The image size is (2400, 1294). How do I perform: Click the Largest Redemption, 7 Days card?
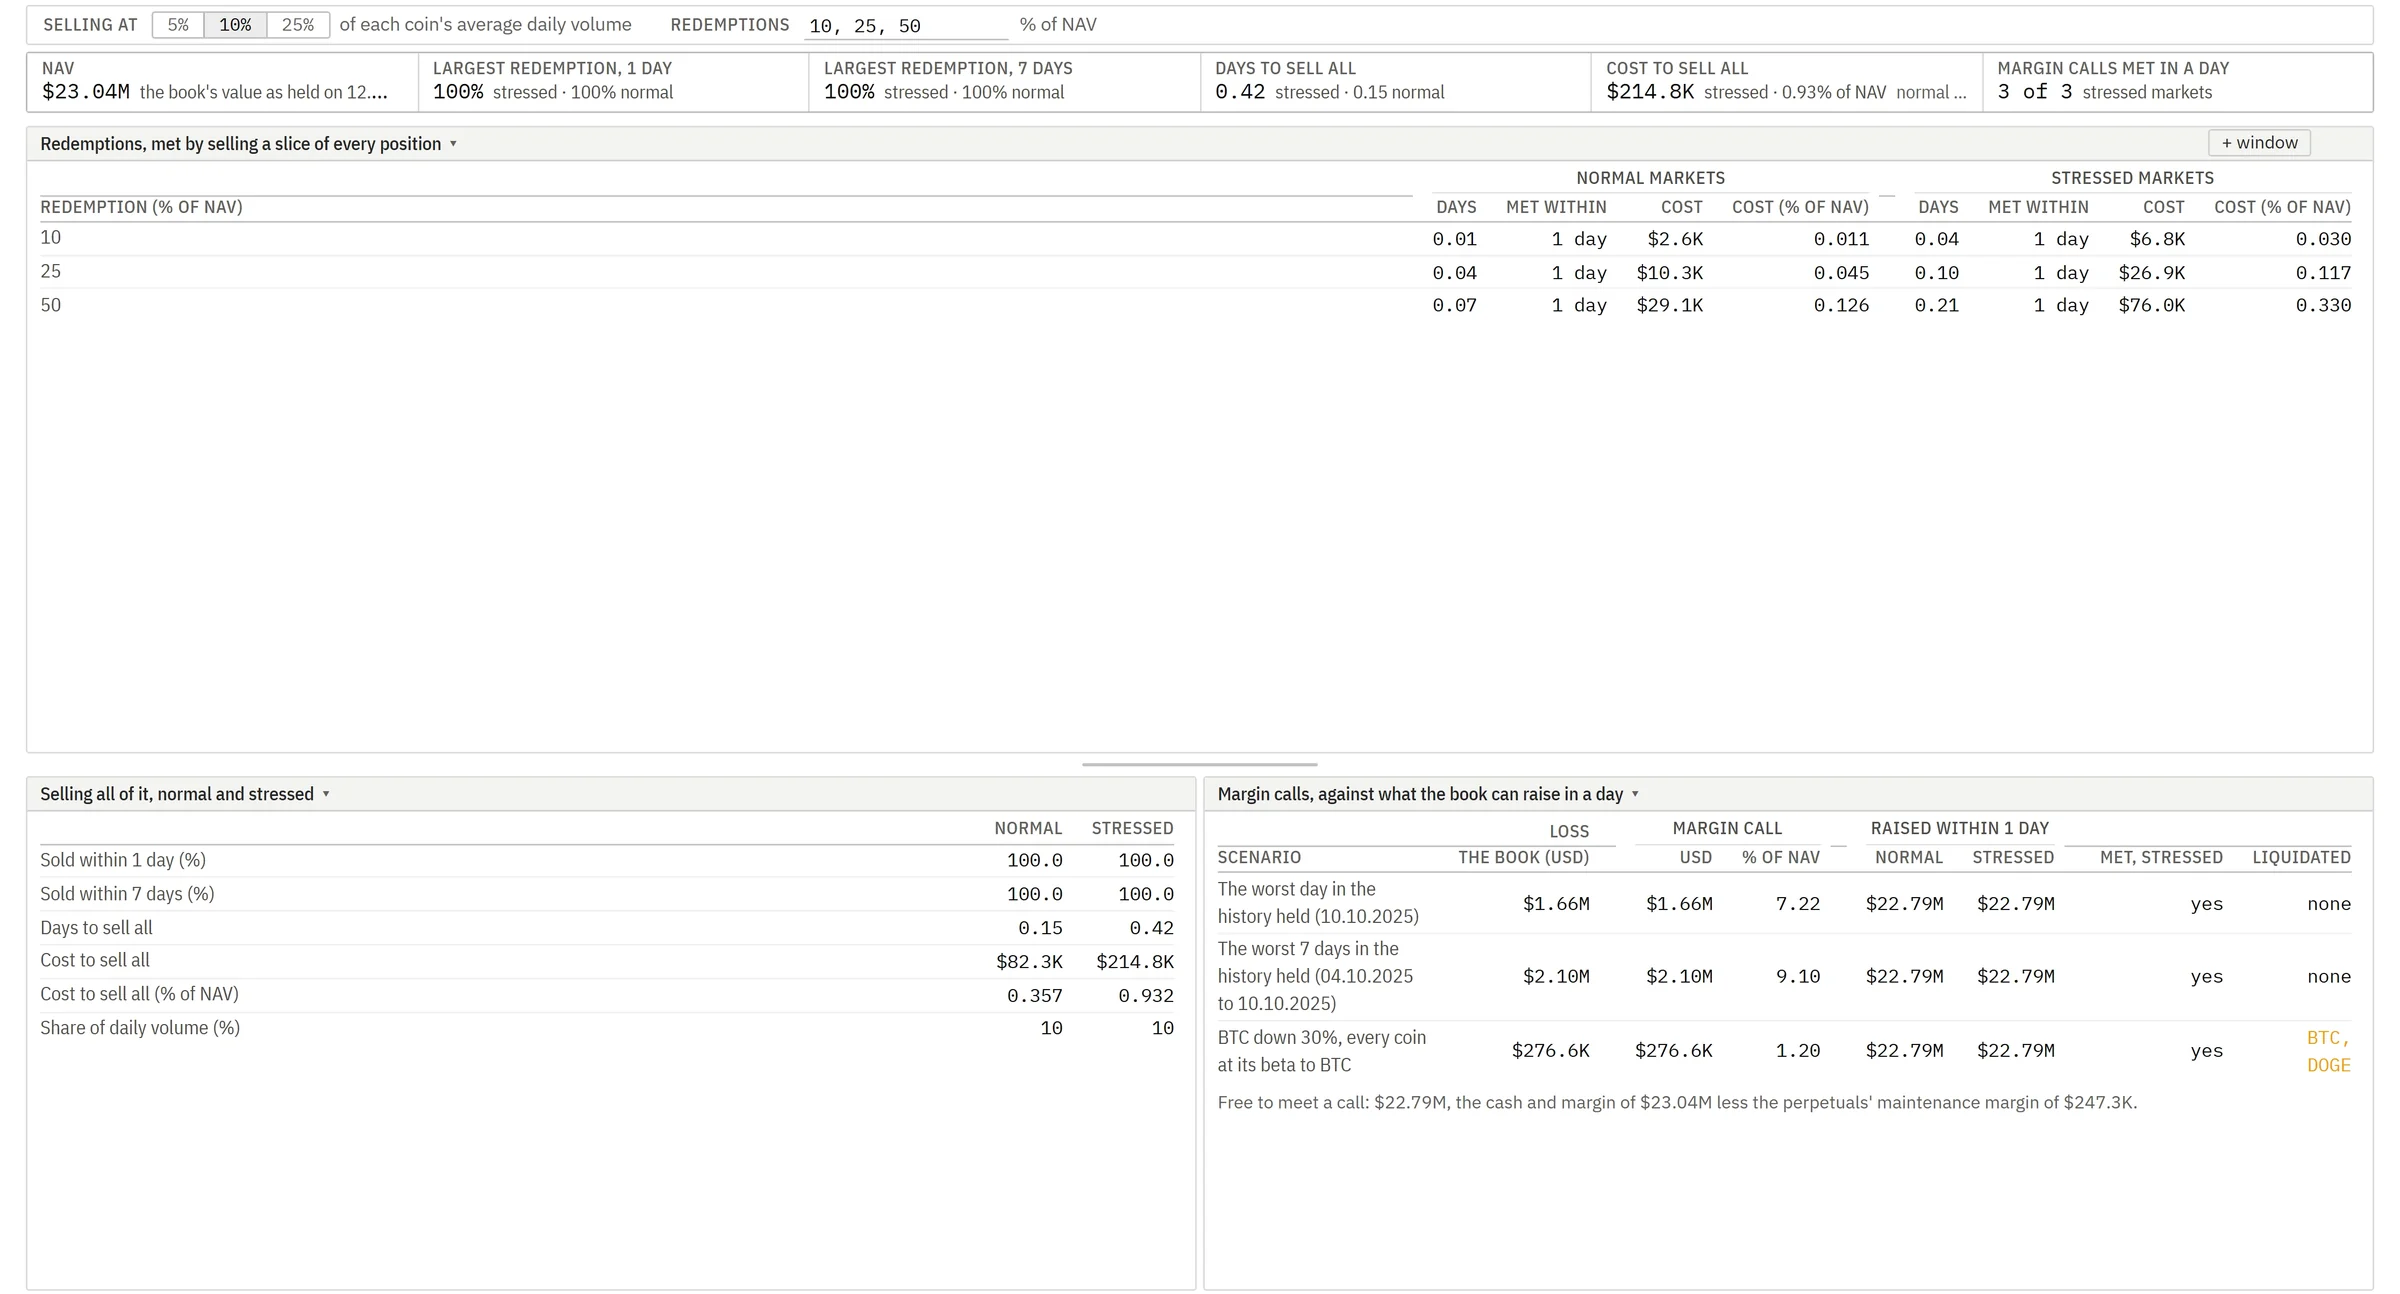click(1004, 82)
